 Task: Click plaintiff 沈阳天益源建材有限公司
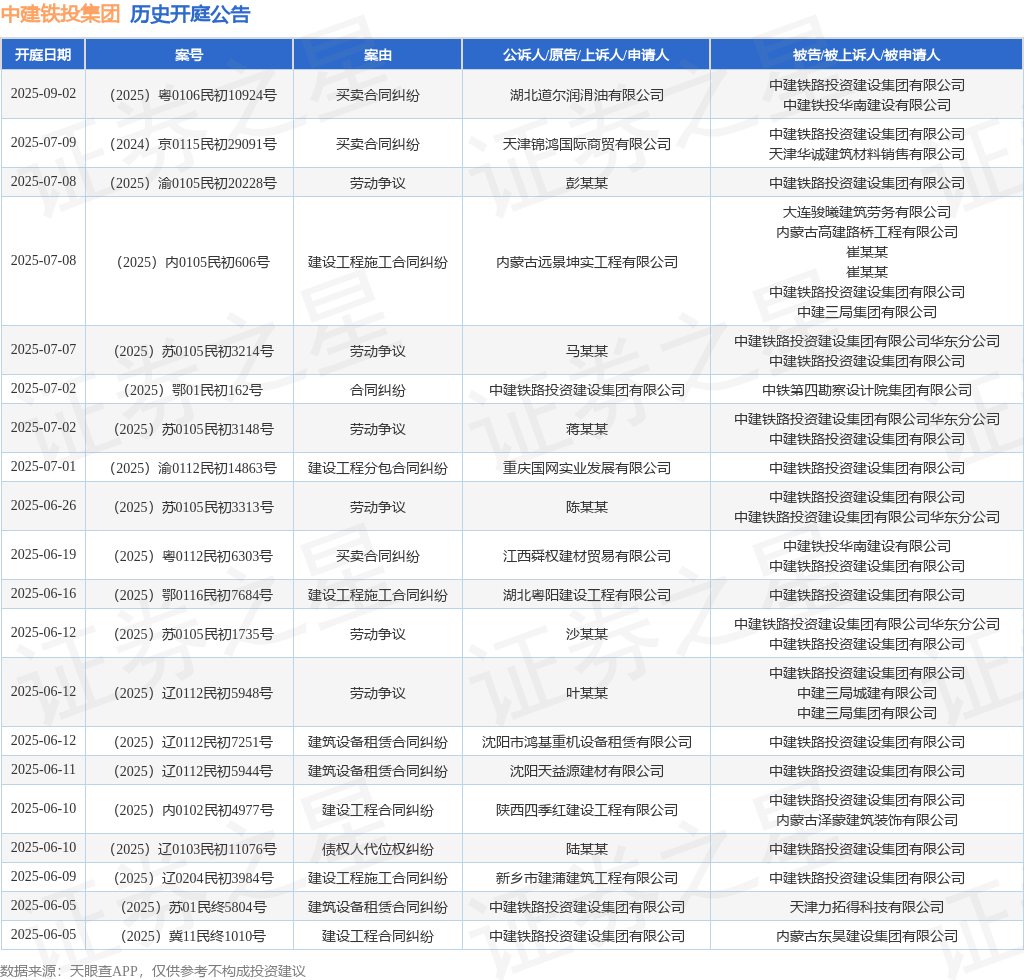pos(586,771)
